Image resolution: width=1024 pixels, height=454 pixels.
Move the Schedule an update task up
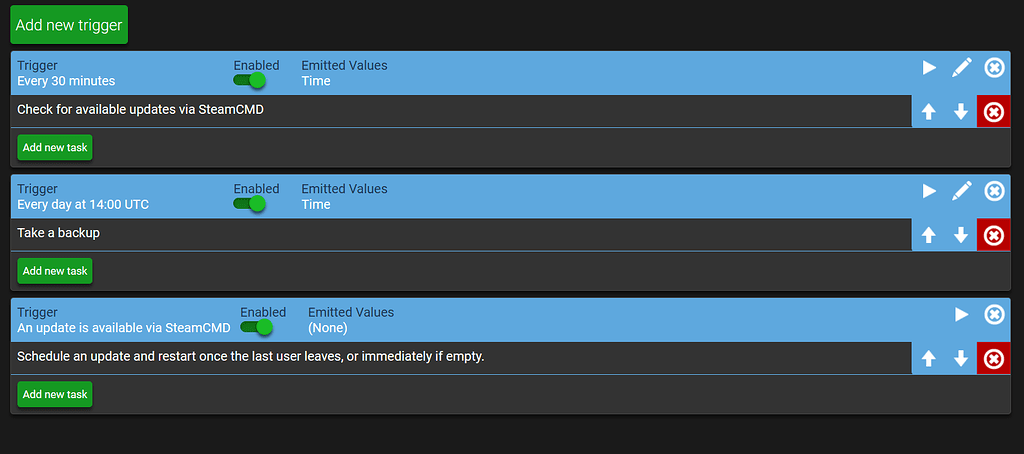928,359
